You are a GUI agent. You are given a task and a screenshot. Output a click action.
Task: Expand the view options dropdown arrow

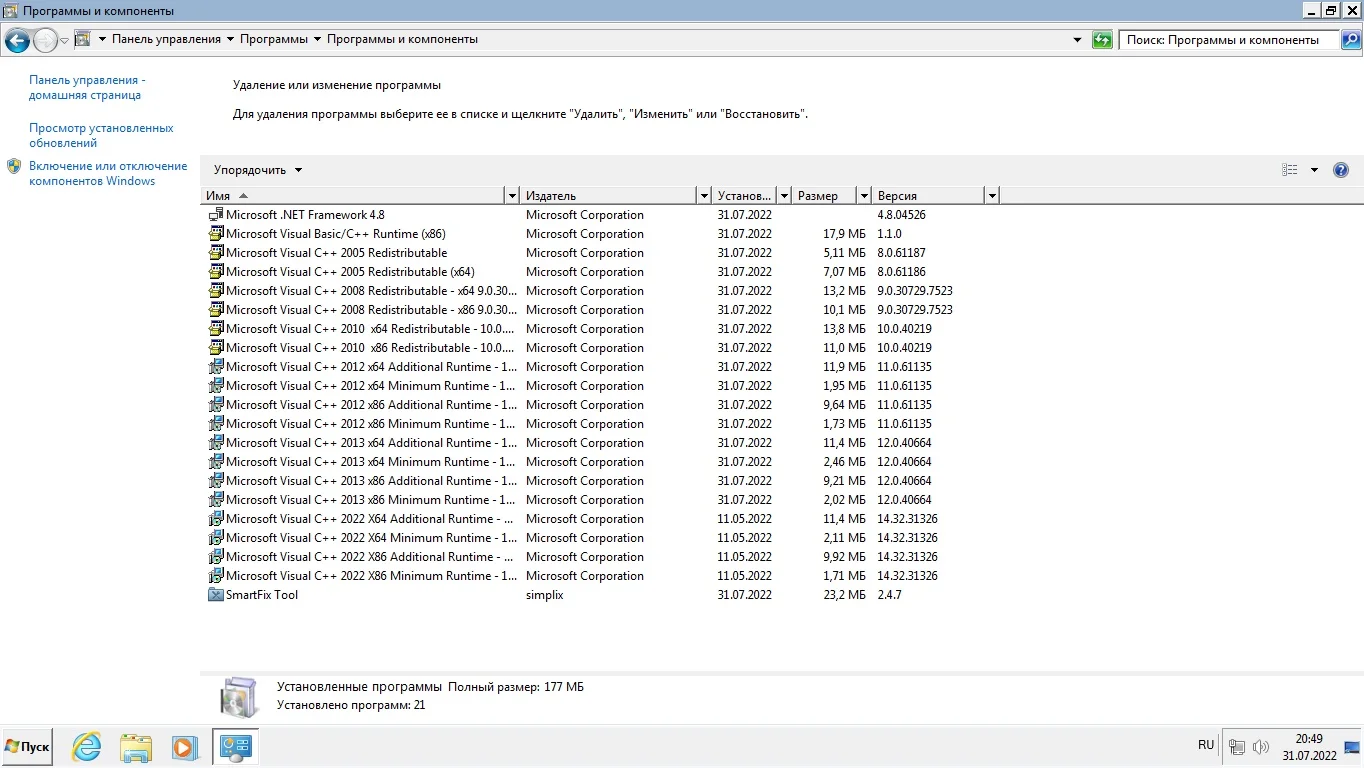[x=1314, y=170]
